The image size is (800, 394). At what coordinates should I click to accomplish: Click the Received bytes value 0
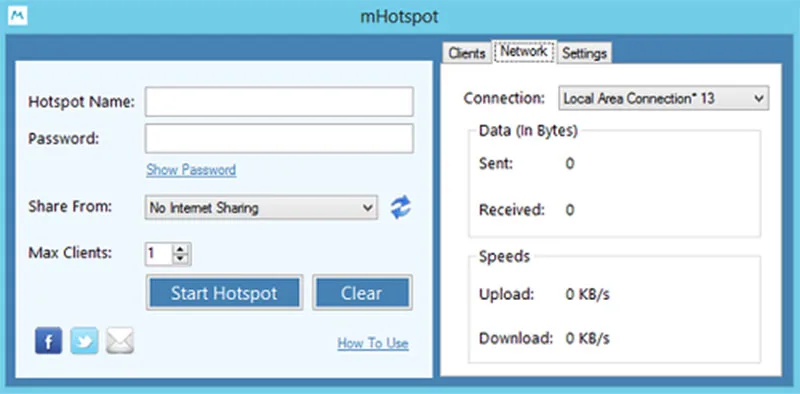(570, 210)
